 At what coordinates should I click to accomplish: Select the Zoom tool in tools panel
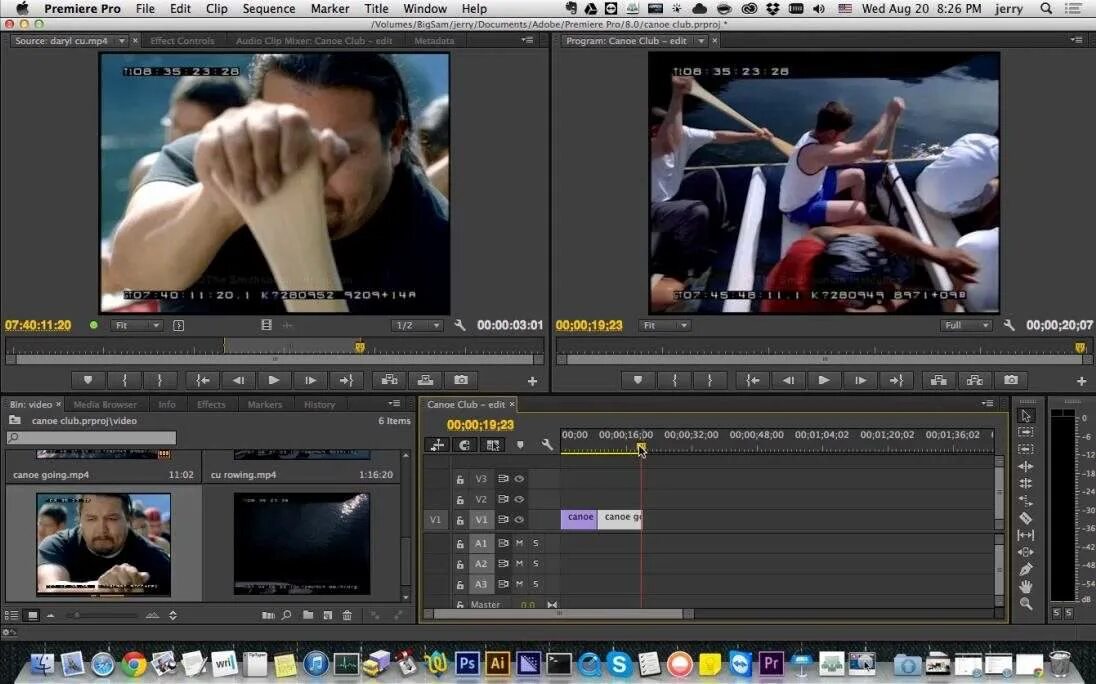tap(1025, 604)
